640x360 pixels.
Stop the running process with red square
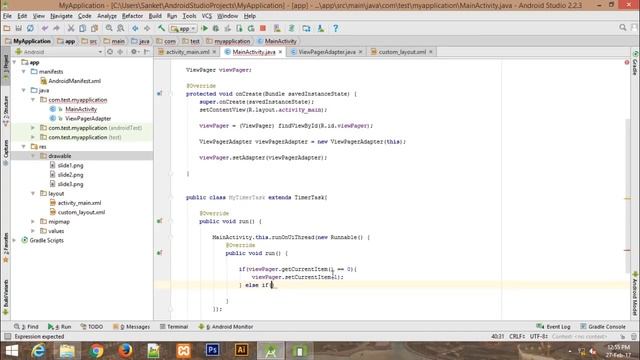263,28
